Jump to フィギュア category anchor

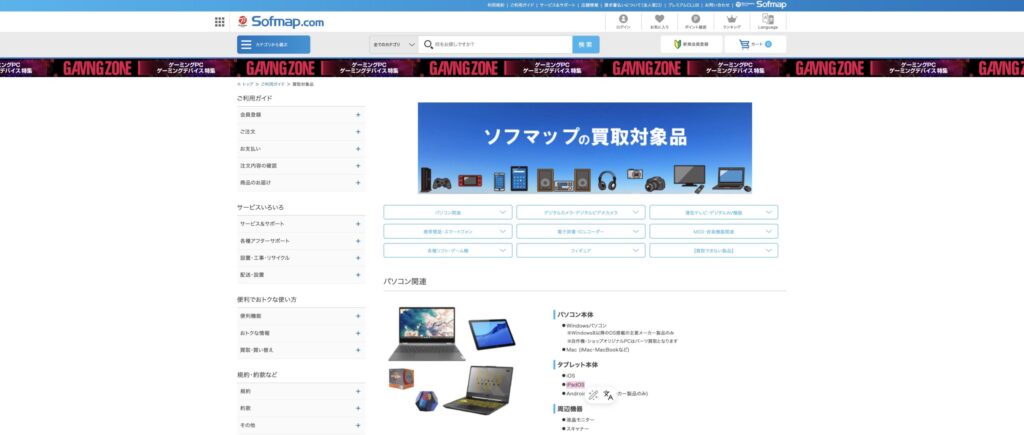[580, 250]
